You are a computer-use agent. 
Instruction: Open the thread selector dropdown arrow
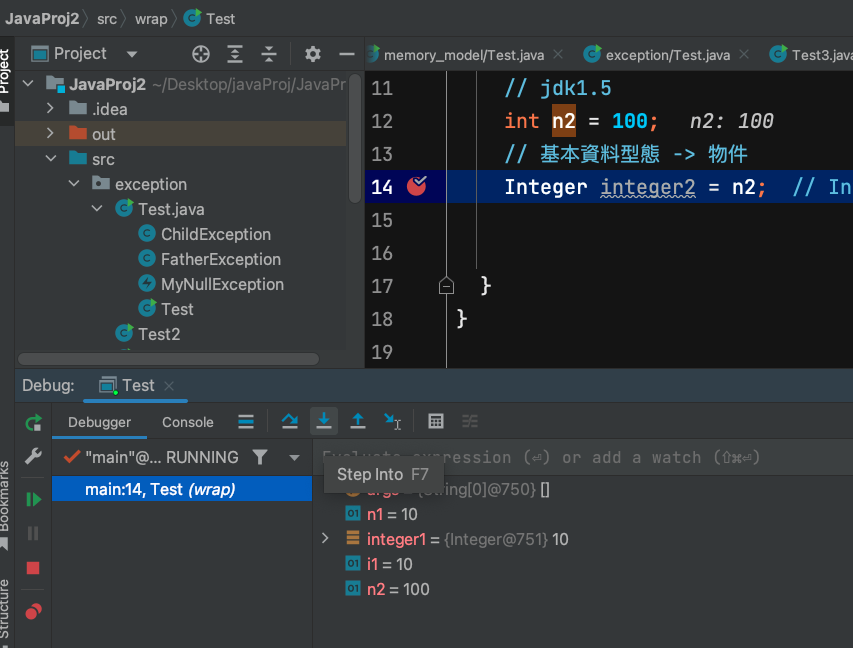(x=294, y=458)
